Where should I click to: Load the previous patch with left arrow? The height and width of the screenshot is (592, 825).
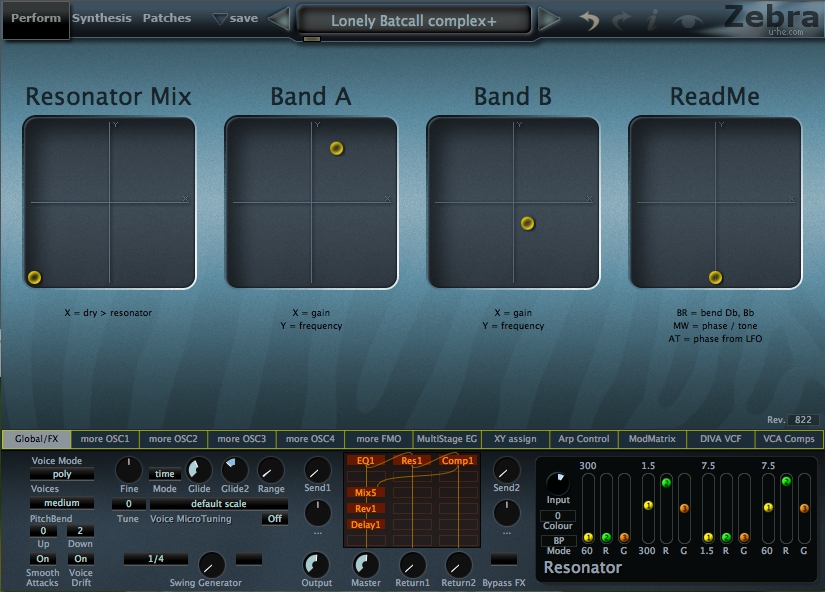pyautogui.click(x=280, y=19)
